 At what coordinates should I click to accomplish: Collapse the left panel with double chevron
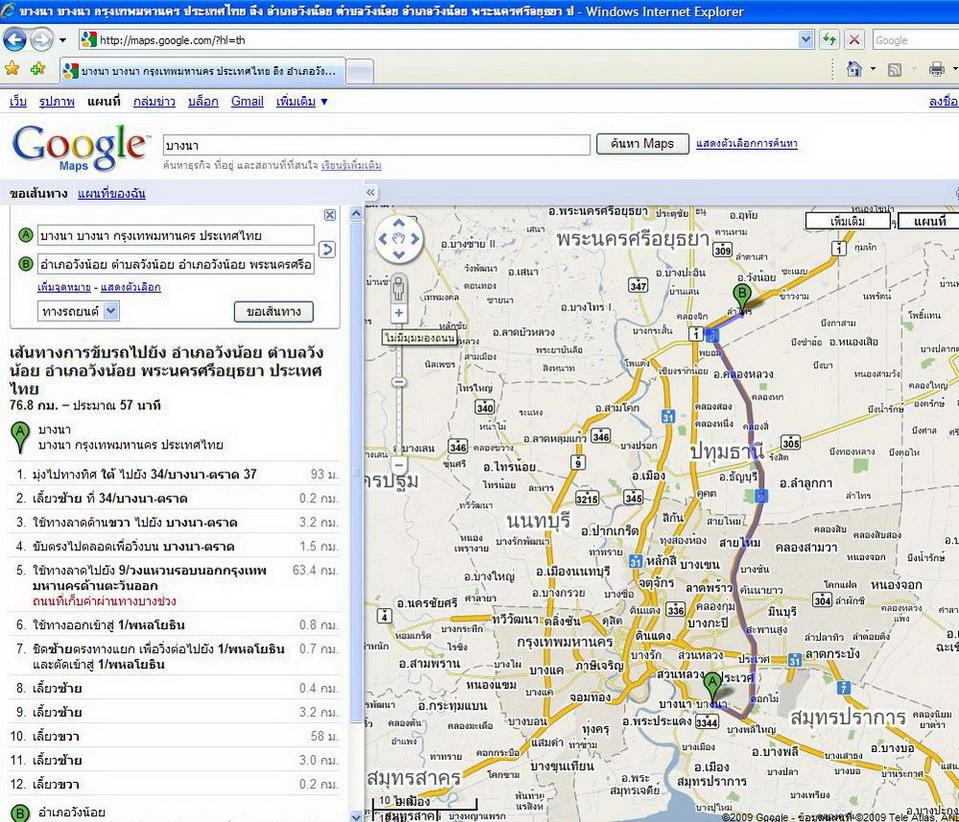371,193
